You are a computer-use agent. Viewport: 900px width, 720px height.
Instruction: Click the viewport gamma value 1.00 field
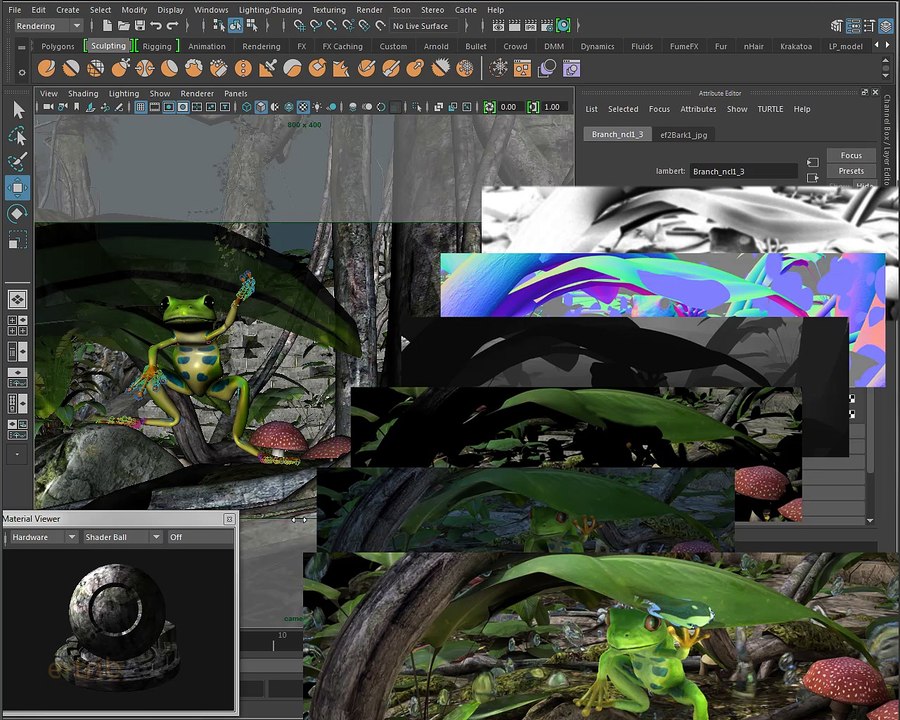554,107
